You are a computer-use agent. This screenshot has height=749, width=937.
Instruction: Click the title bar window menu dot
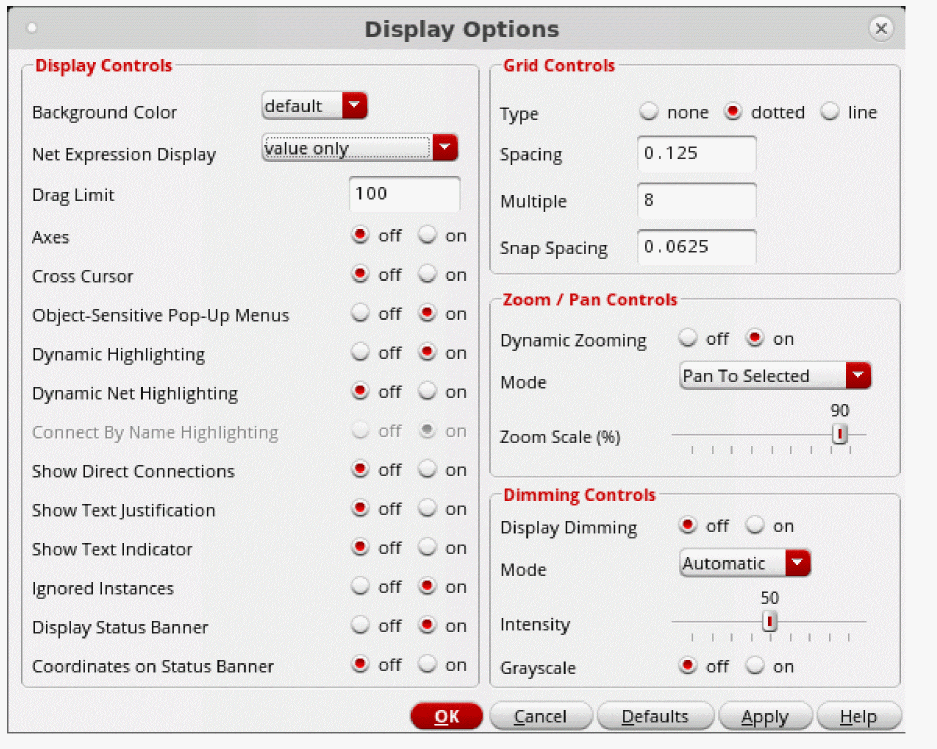[x=32, y=27]
